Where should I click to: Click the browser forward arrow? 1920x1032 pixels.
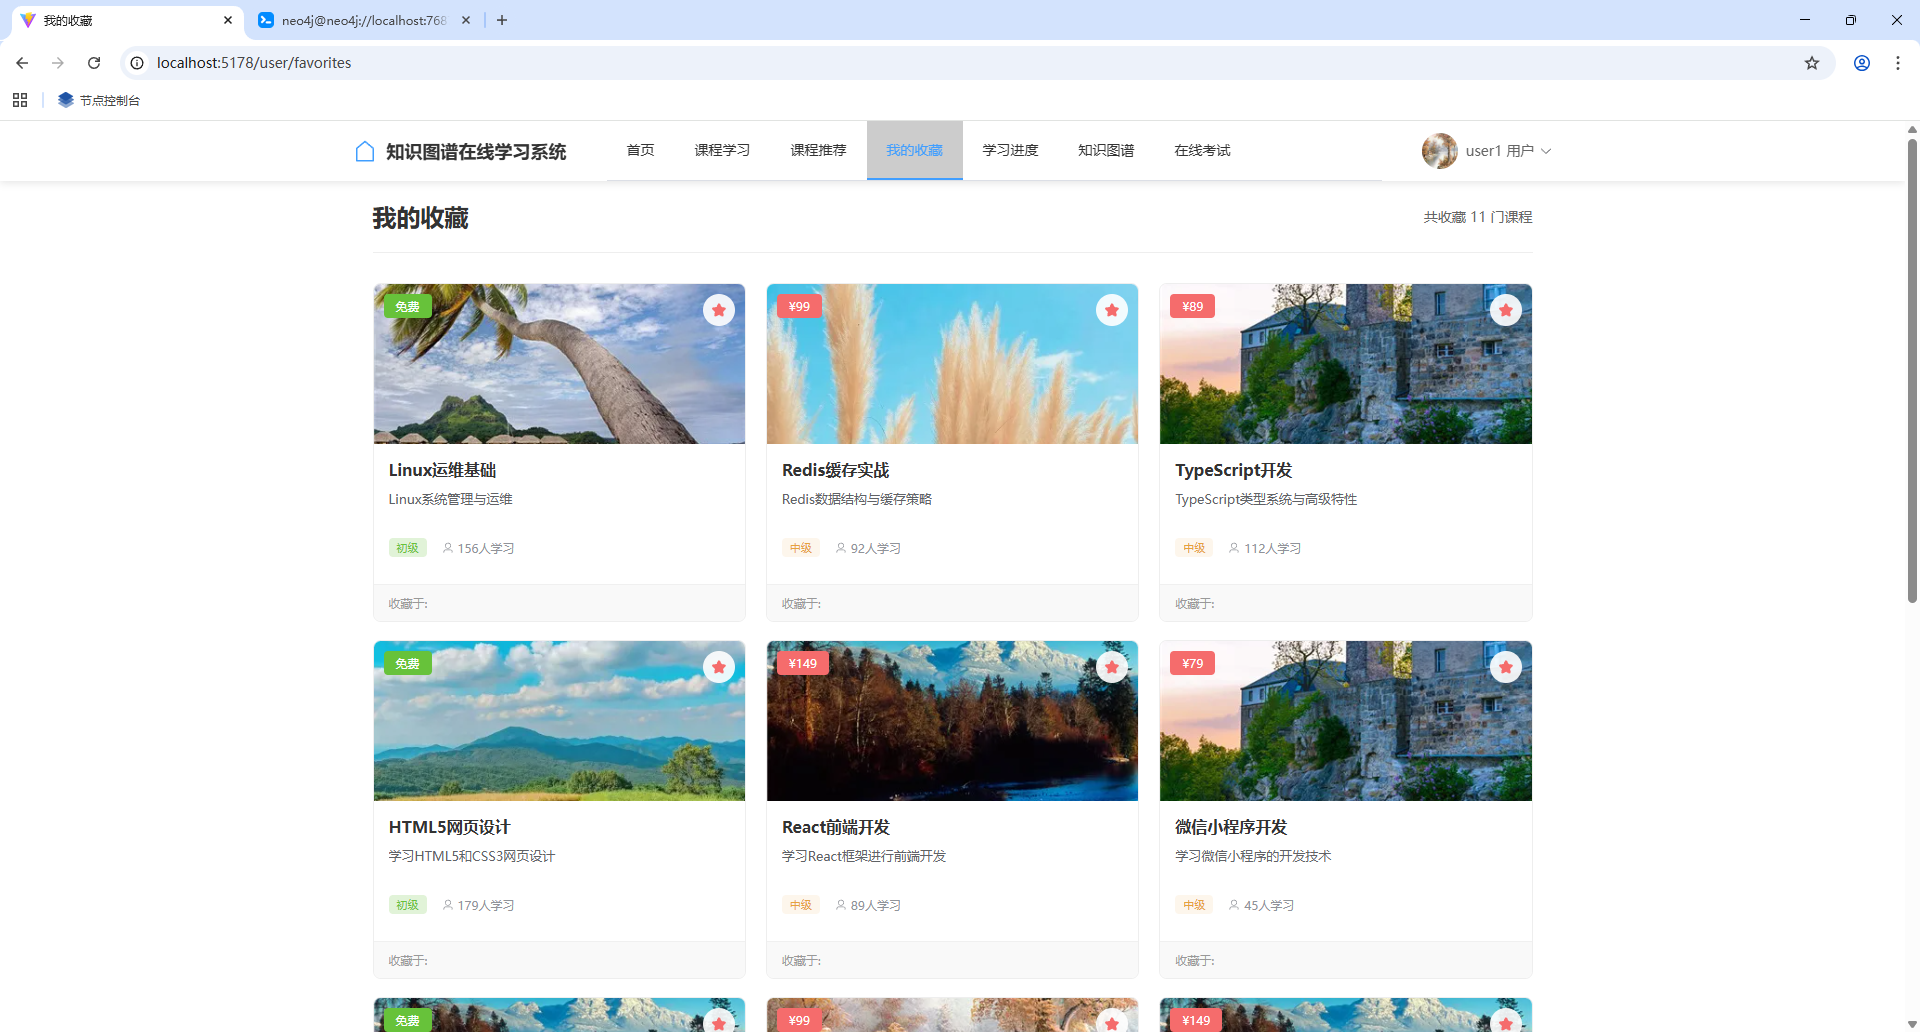pyautogui.click(x=58, y=63)
